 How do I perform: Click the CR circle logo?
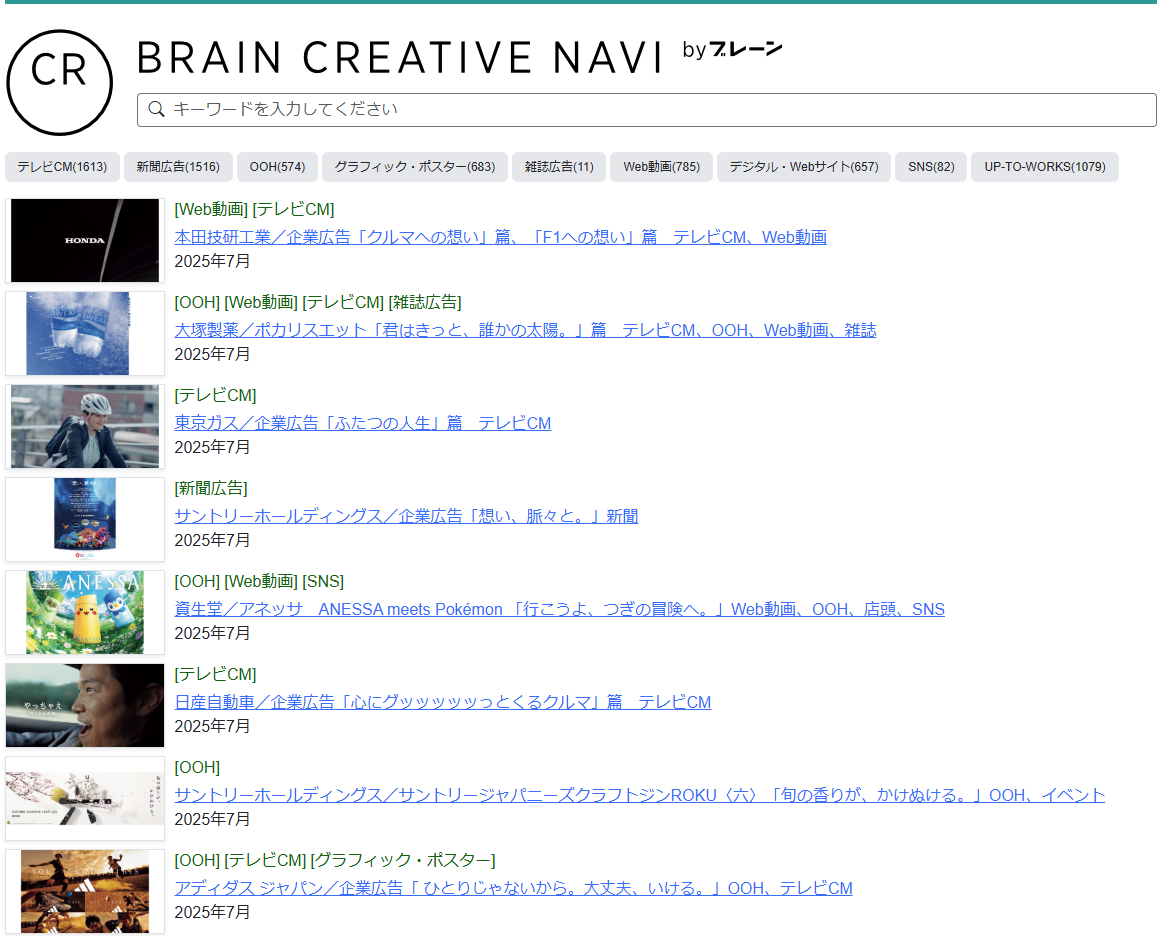59,82
